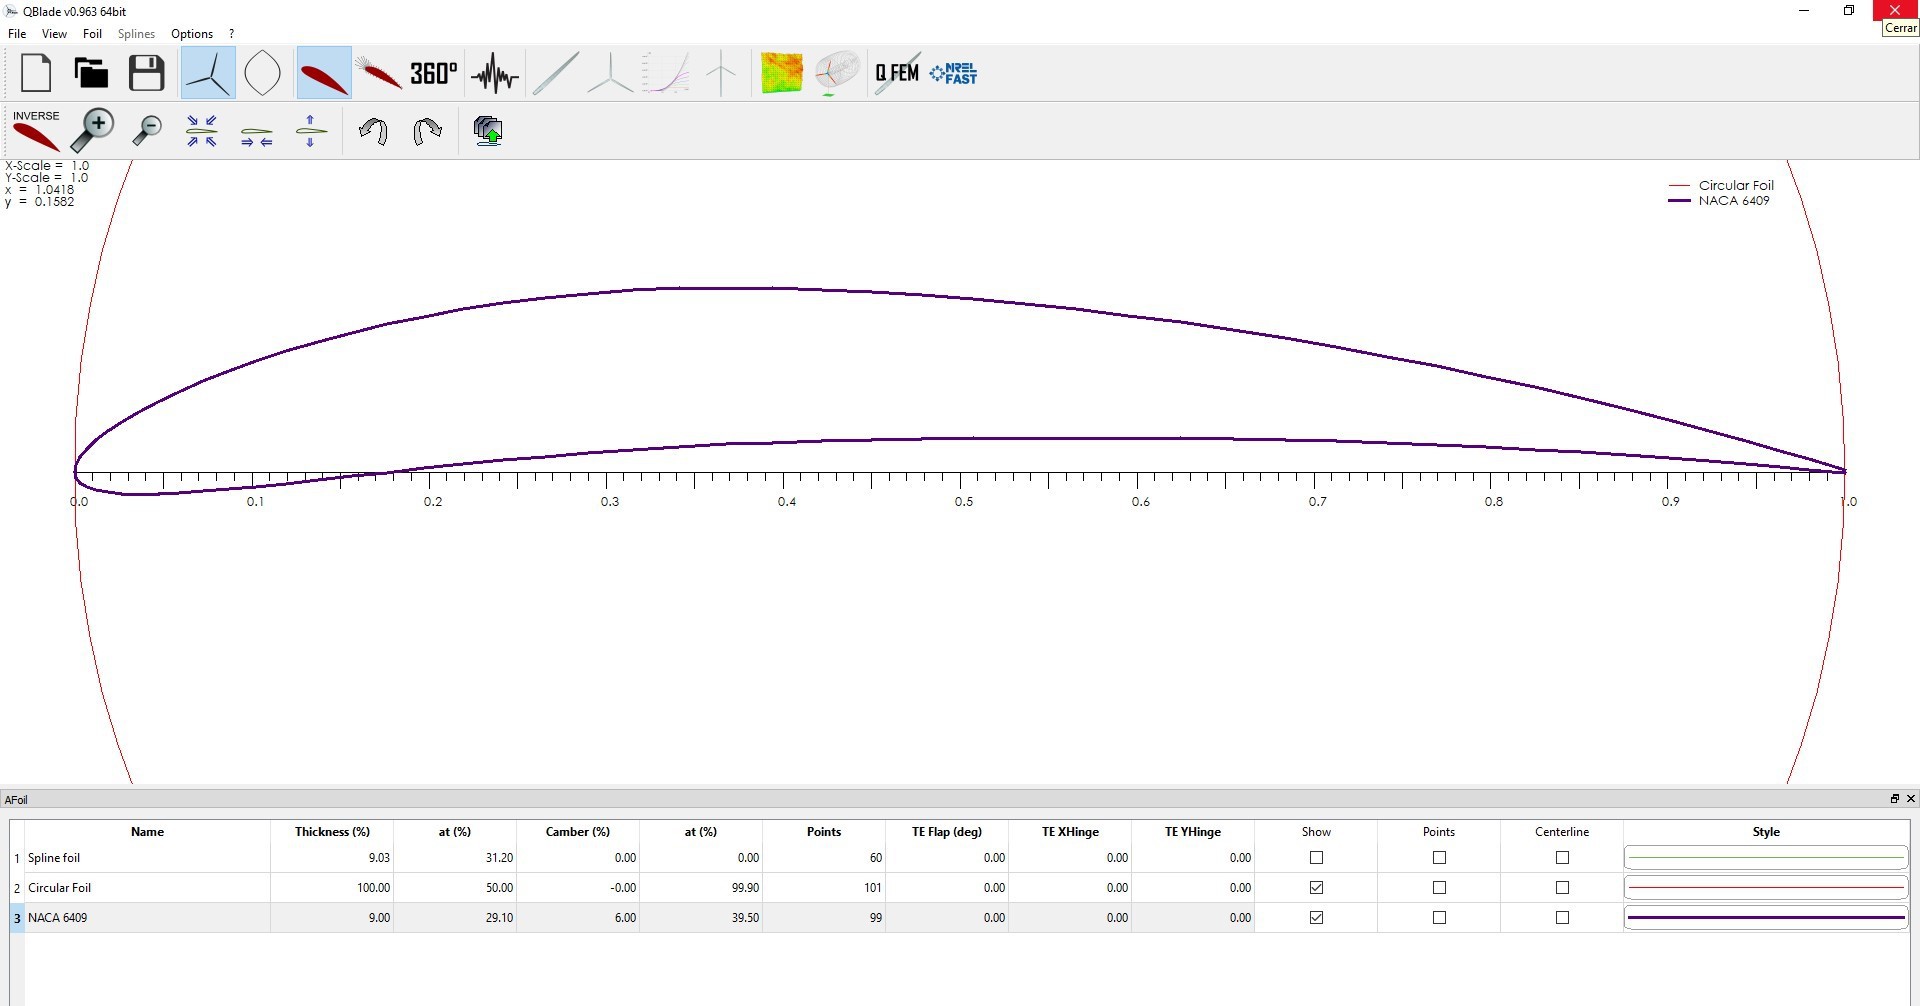Click the NACA 6409 purple style swatch

click(1766, 917)
